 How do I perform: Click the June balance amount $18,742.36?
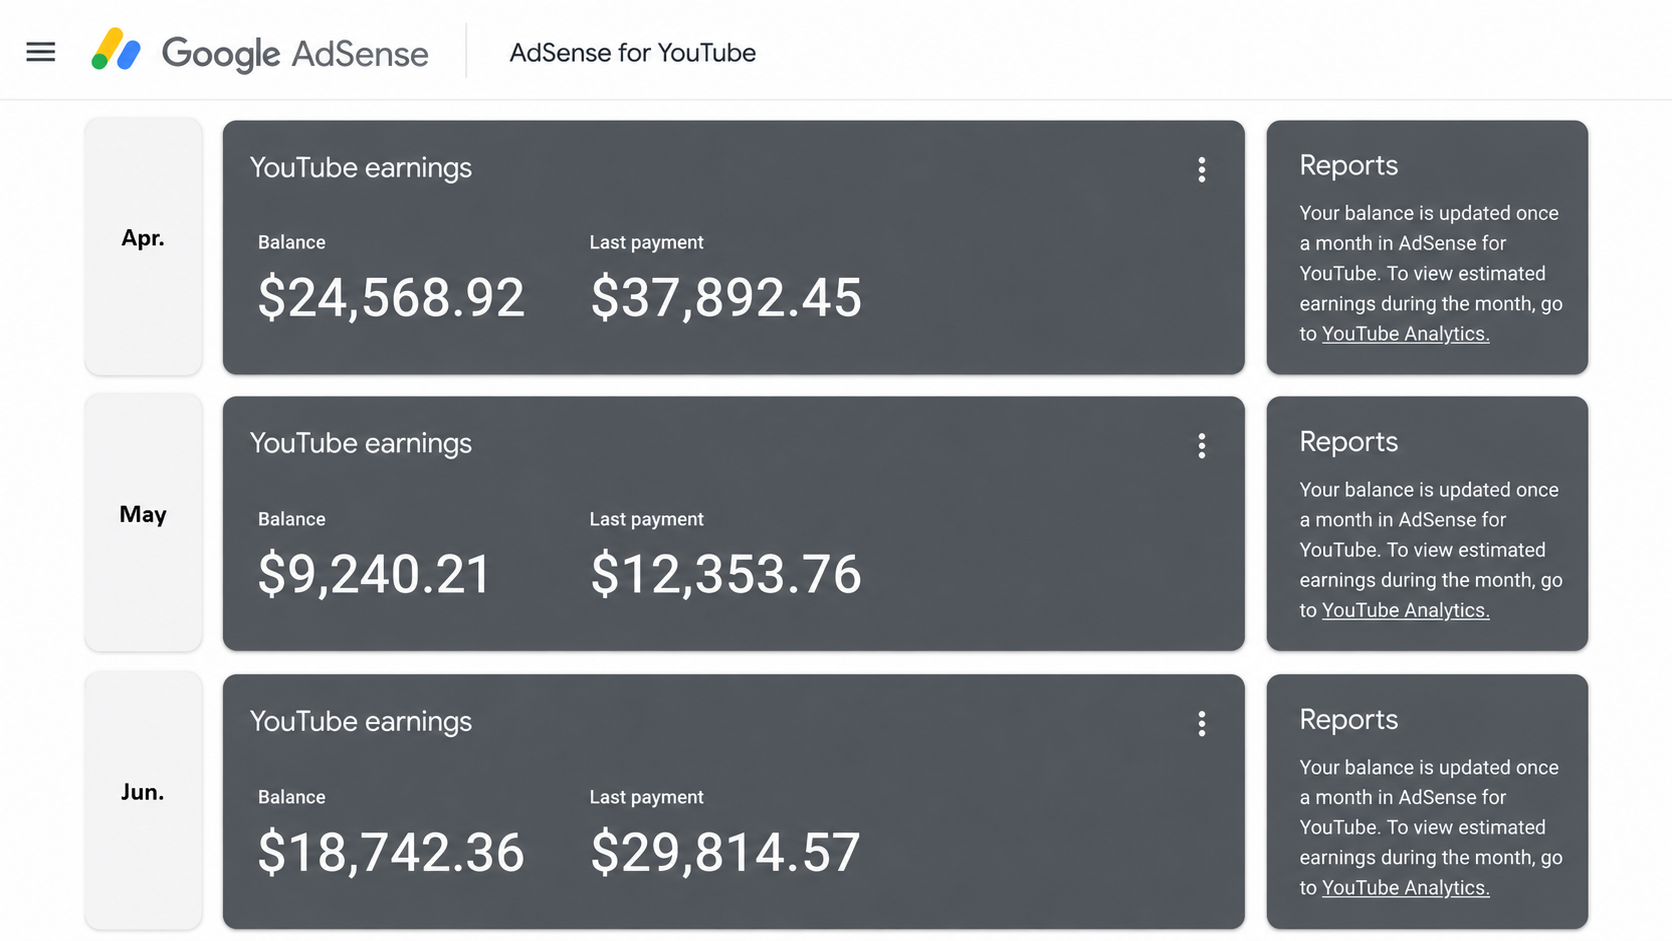[x=391, y=852]
